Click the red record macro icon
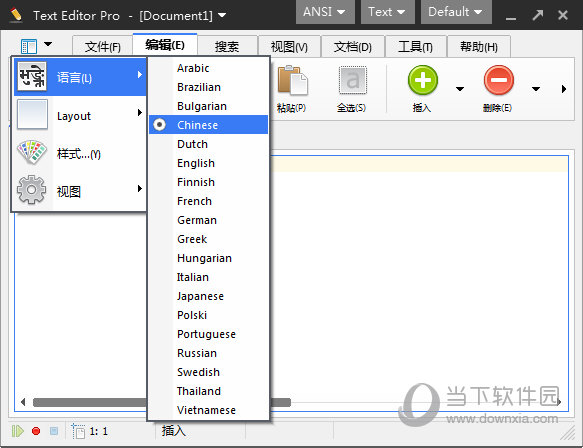The width and height of the screenshot is (583, 448). (x=36, y=431)
